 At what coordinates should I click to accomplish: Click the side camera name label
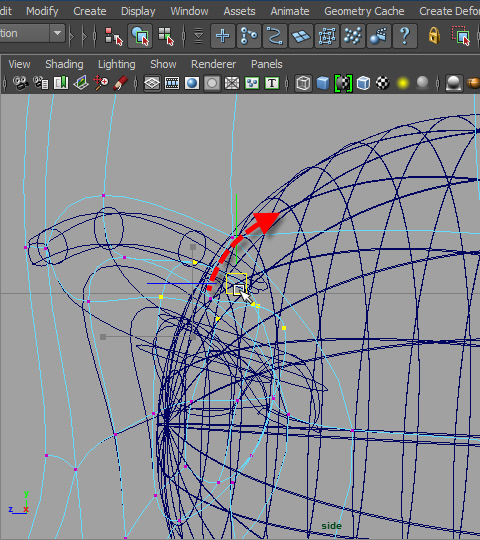331,526
